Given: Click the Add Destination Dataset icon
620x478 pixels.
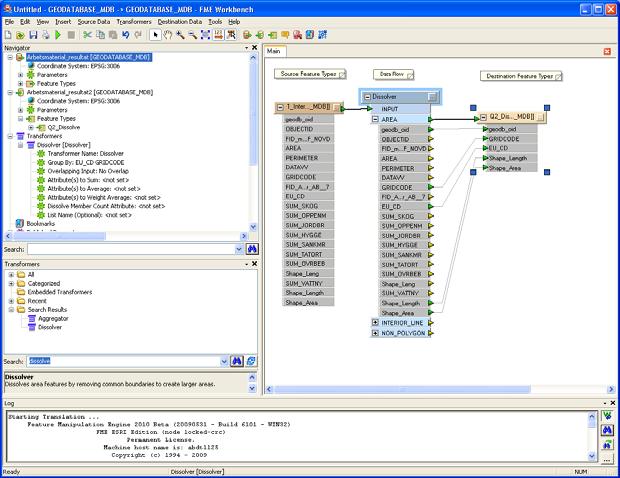Looking at the screenshot, I should (x=260, y=35).
